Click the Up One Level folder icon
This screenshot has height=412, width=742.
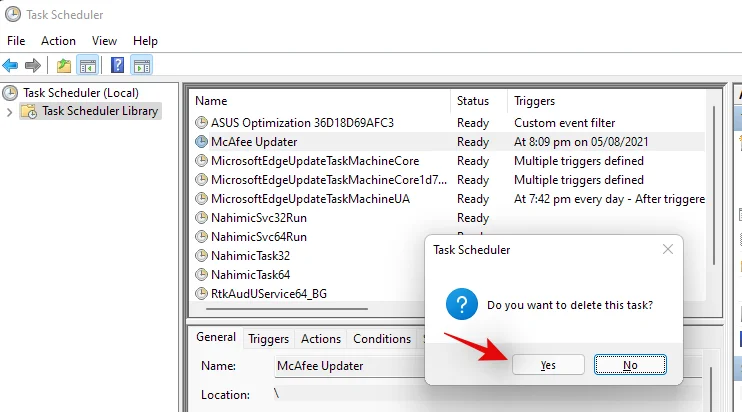[x=63, y=65]
